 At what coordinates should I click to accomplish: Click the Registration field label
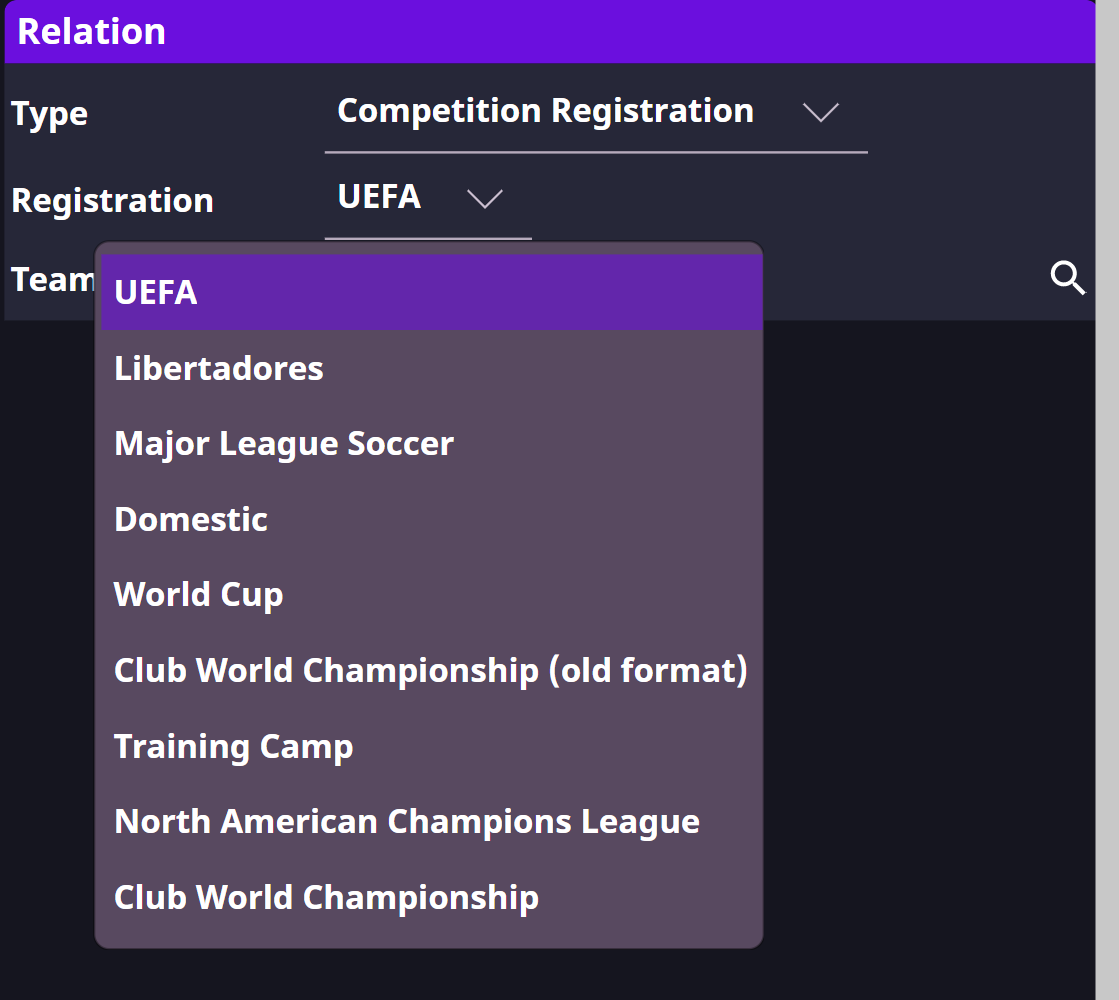112,200
